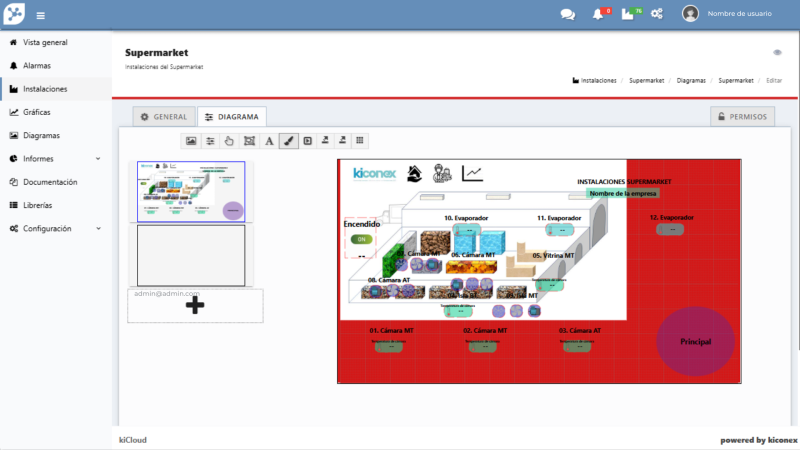Select the image insert tool
The height and width of the screenshot is (450, 800).
191,141
